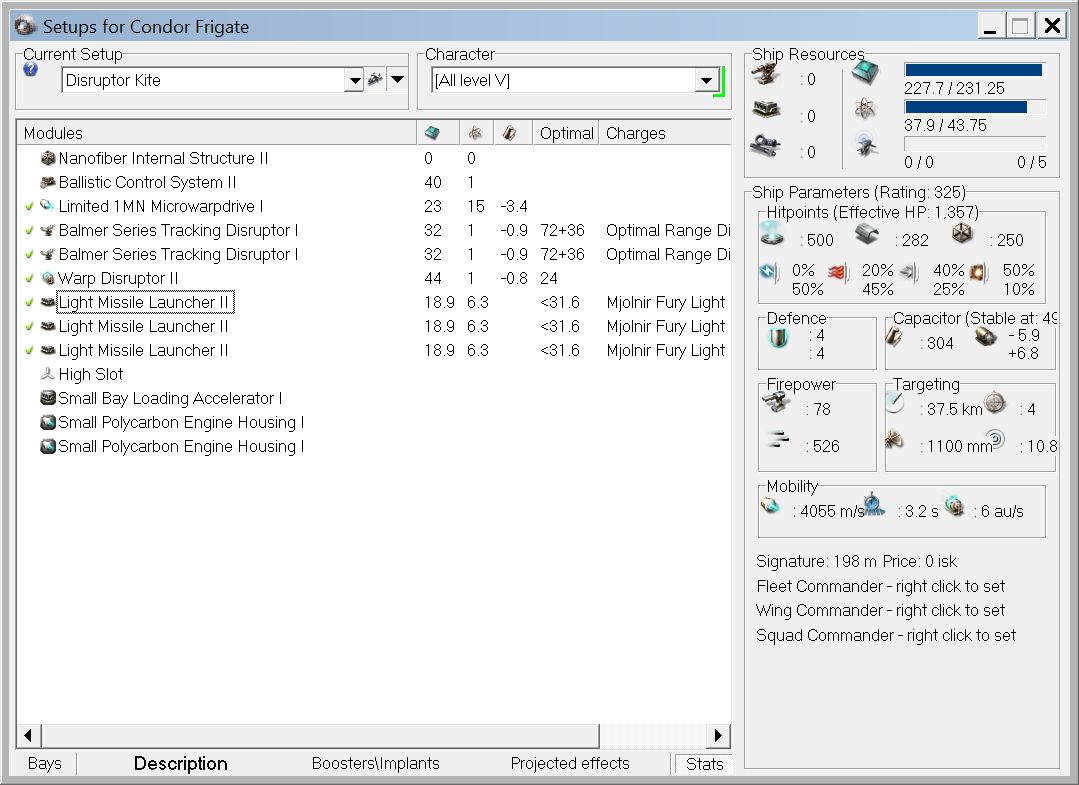Viewport: 1079px width, 785px height.
Task: Open the Description tab
Action: [x=180, y=763]
